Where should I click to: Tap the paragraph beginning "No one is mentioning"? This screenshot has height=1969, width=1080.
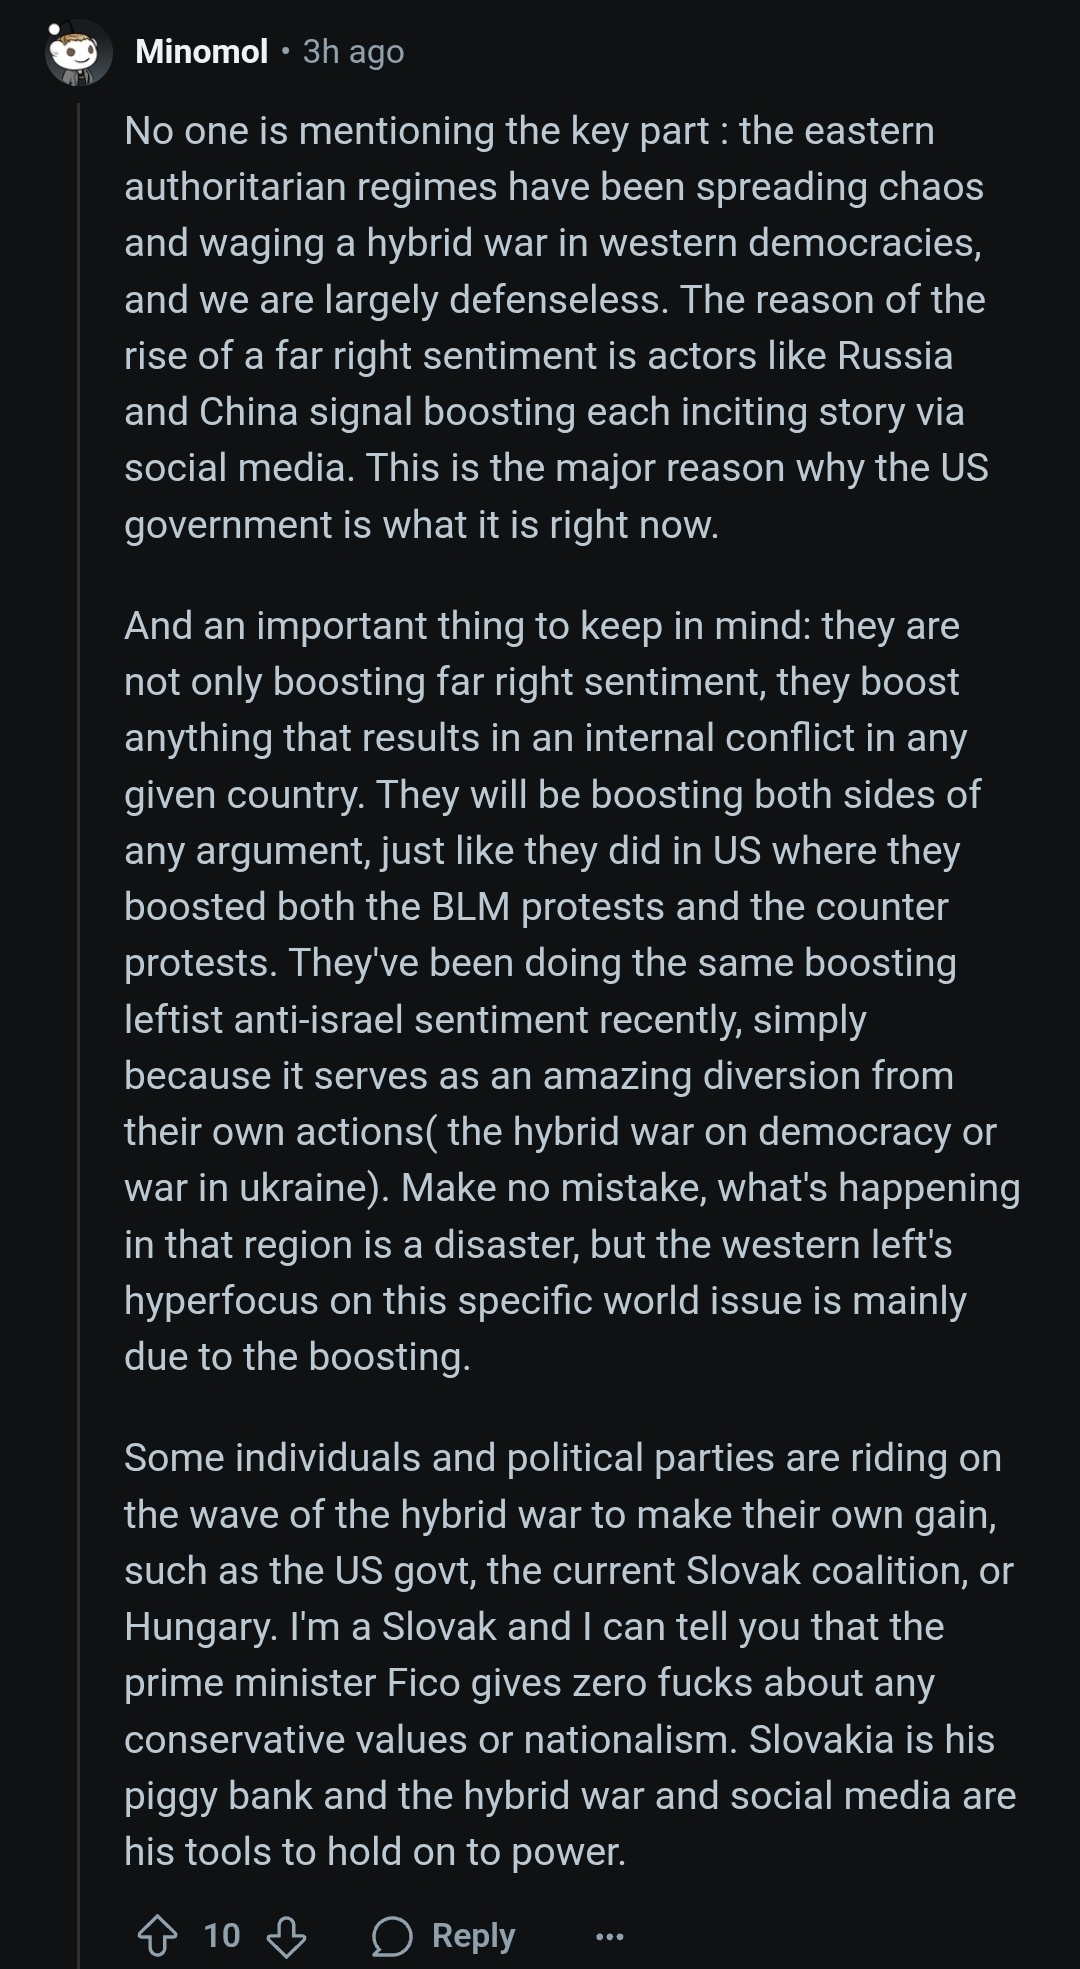tap(556, 327)
